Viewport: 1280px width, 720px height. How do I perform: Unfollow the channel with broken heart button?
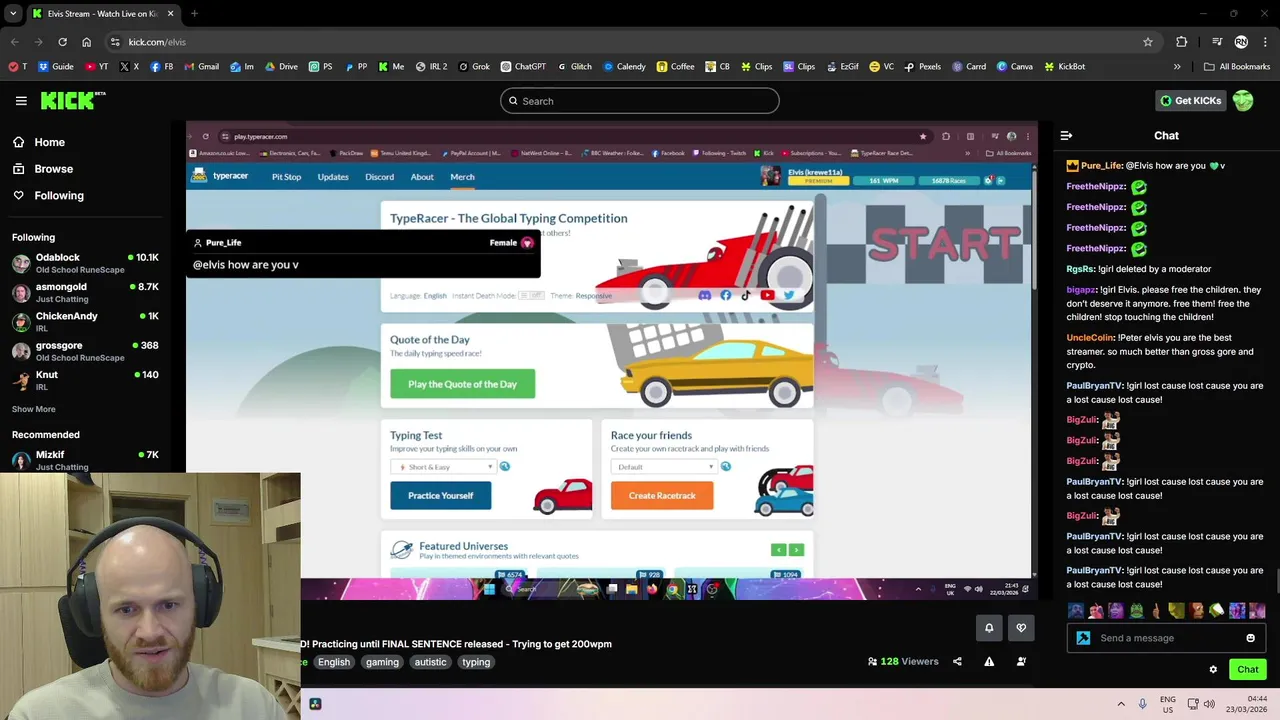tap(1021, 628)
